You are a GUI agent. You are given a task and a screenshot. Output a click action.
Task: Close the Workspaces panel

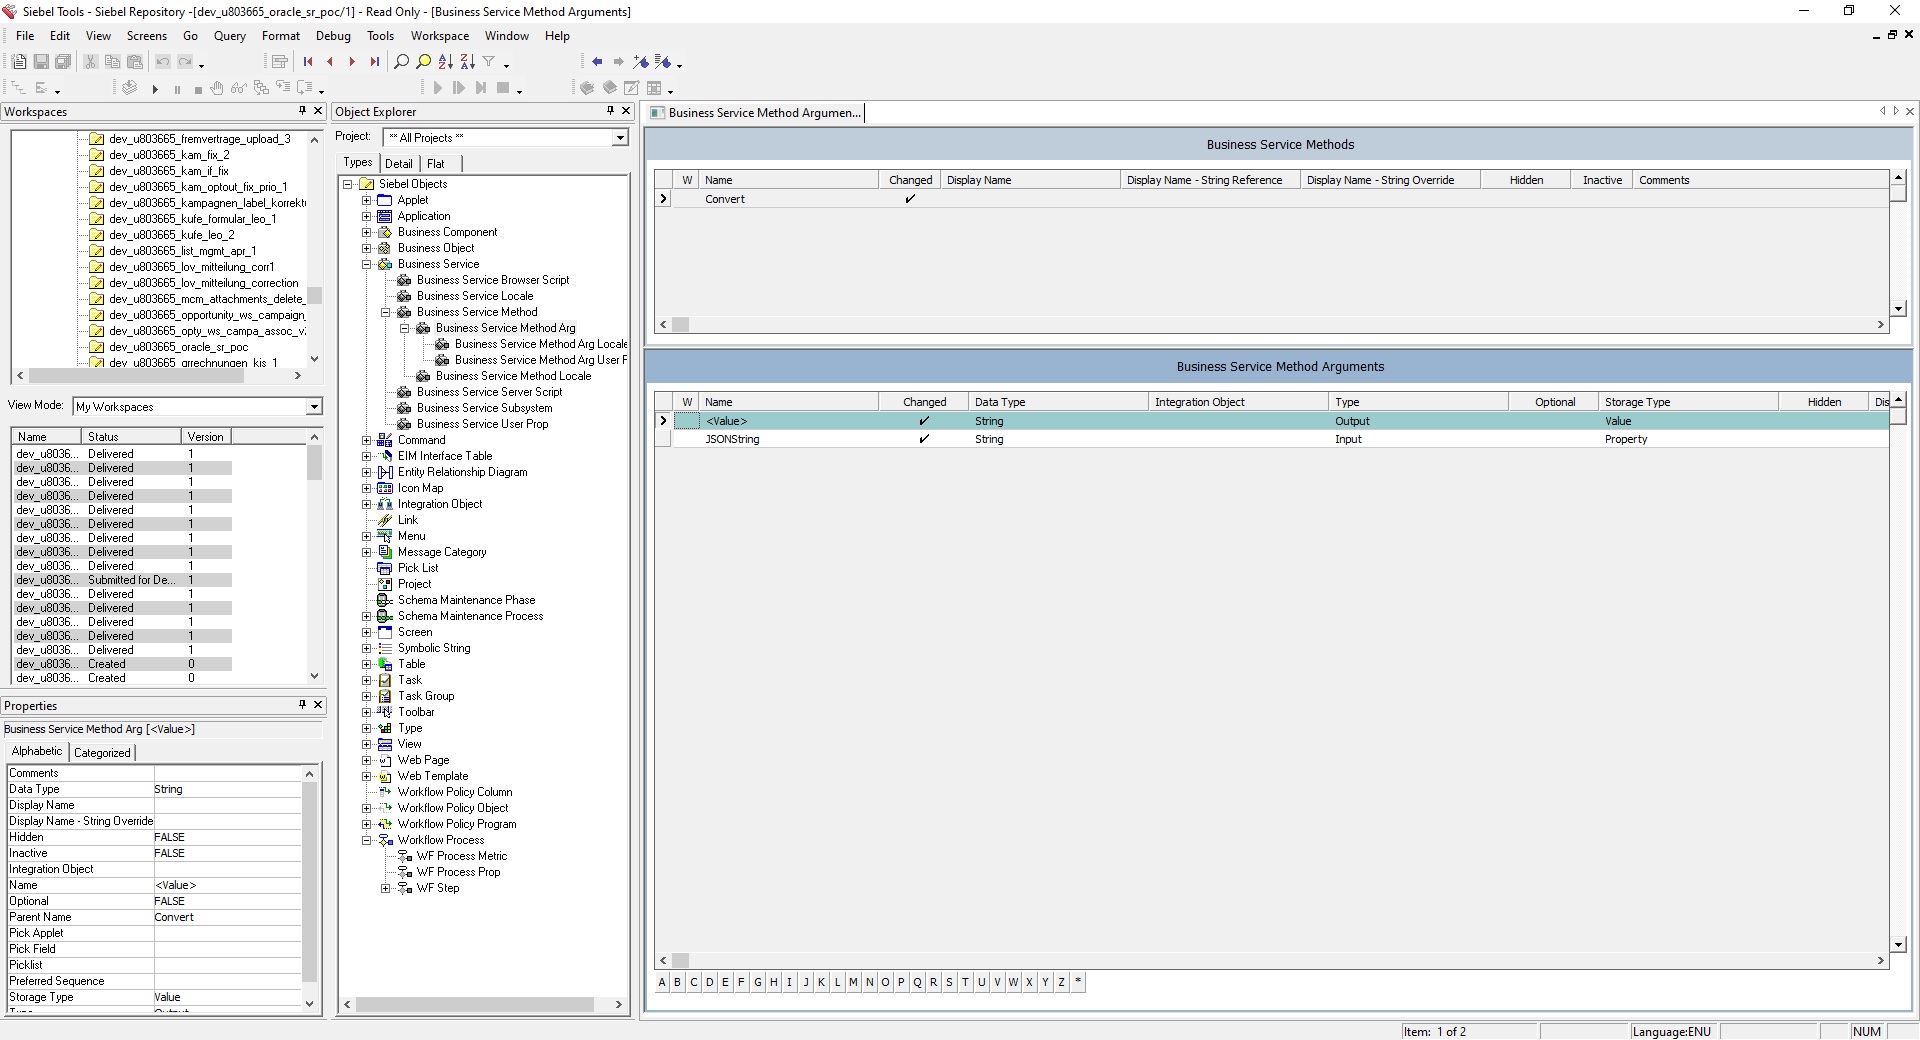[318, 111]
